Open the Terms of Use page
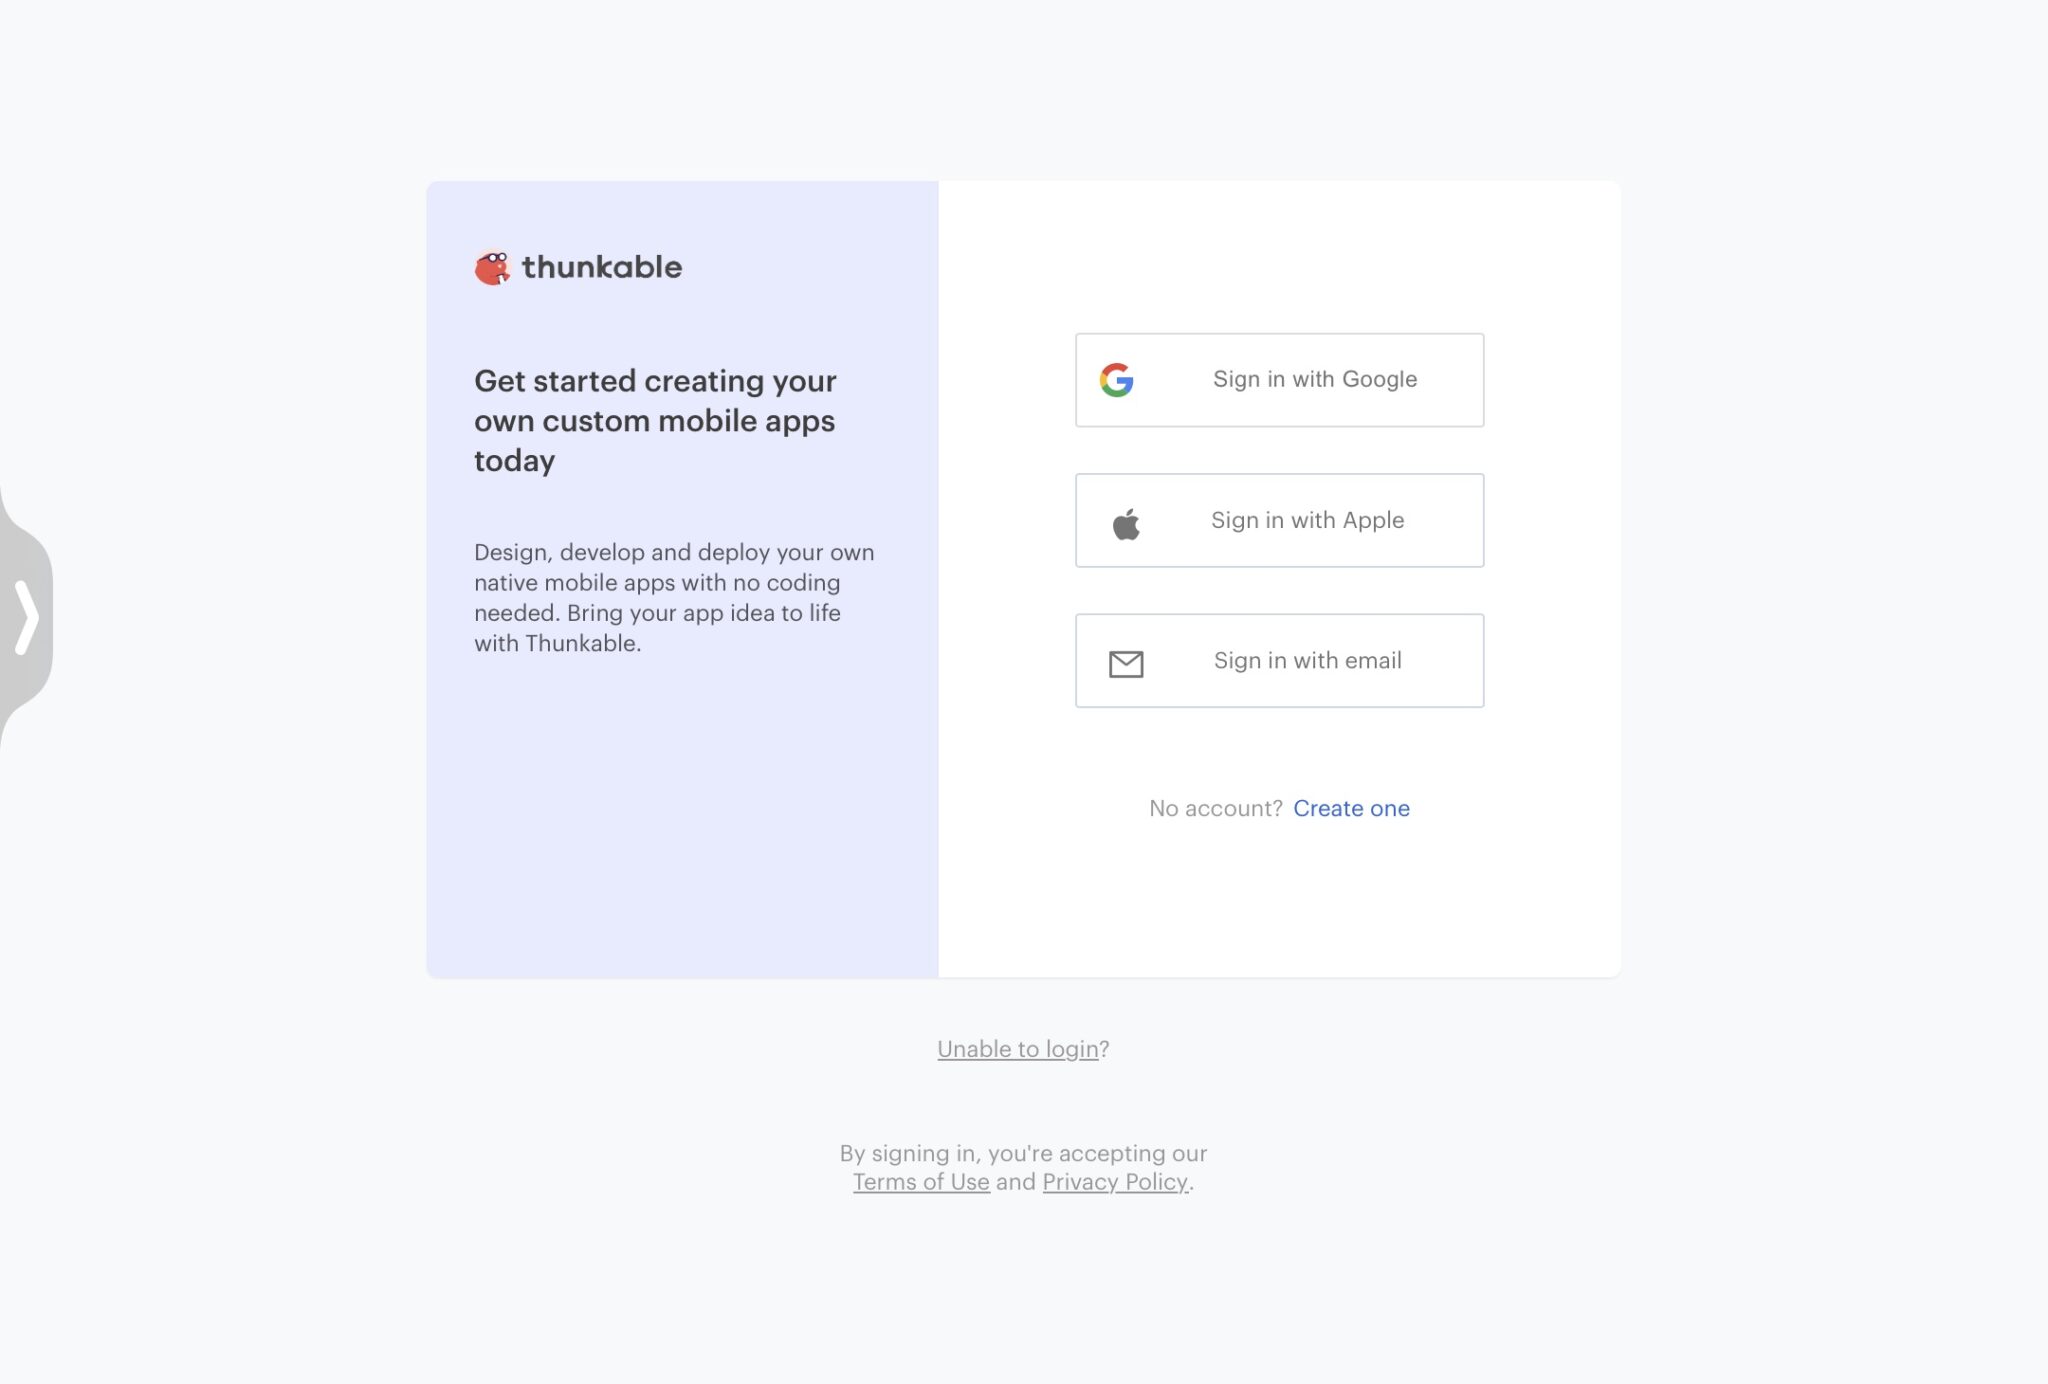 tap(922, 1182)
